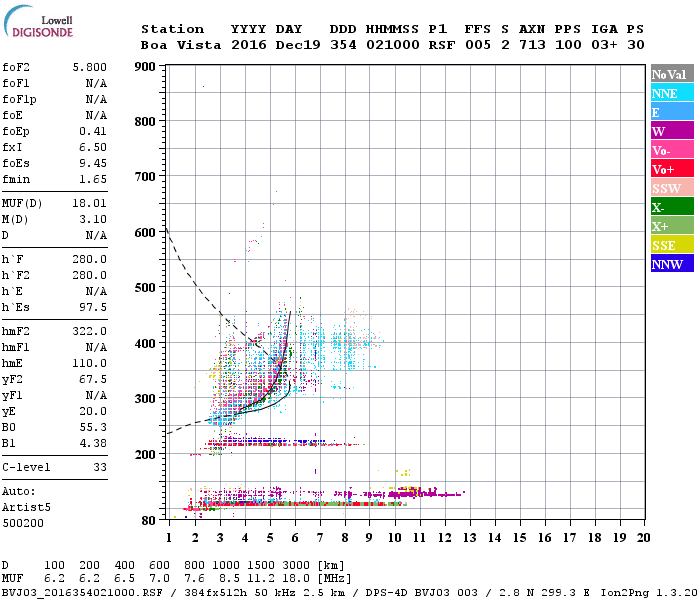Select the SSW legend swatch
Screen dimensions: 700x600
(672, 188)
